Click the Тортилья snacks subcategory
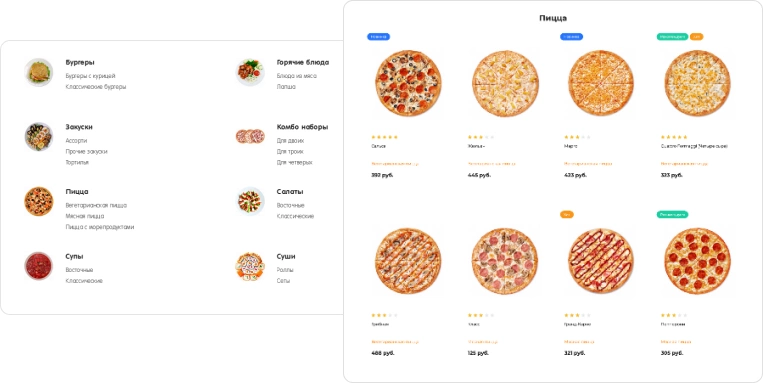The height and width of the screenshot is (383, 763). [77, 163]
